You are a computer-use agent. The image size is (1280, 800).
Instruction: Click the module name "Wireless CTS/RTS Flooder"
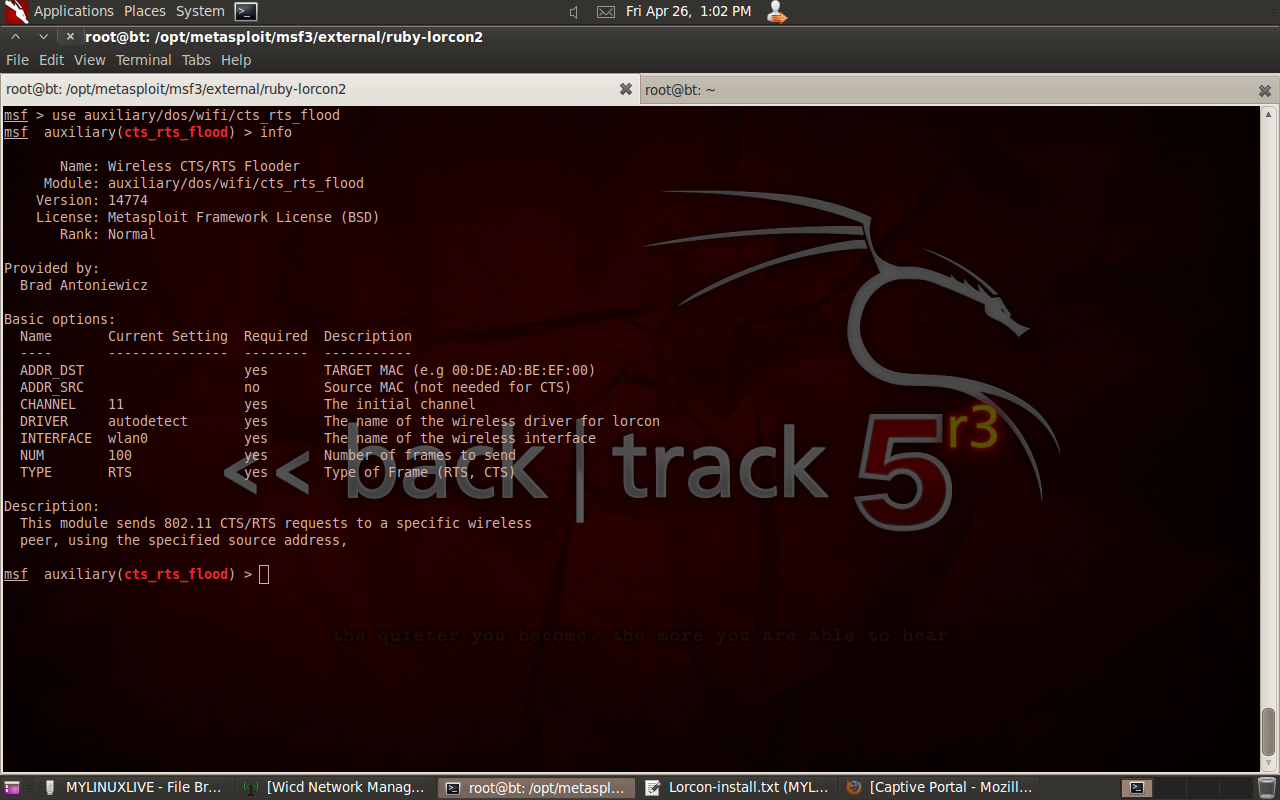(204, 166)
